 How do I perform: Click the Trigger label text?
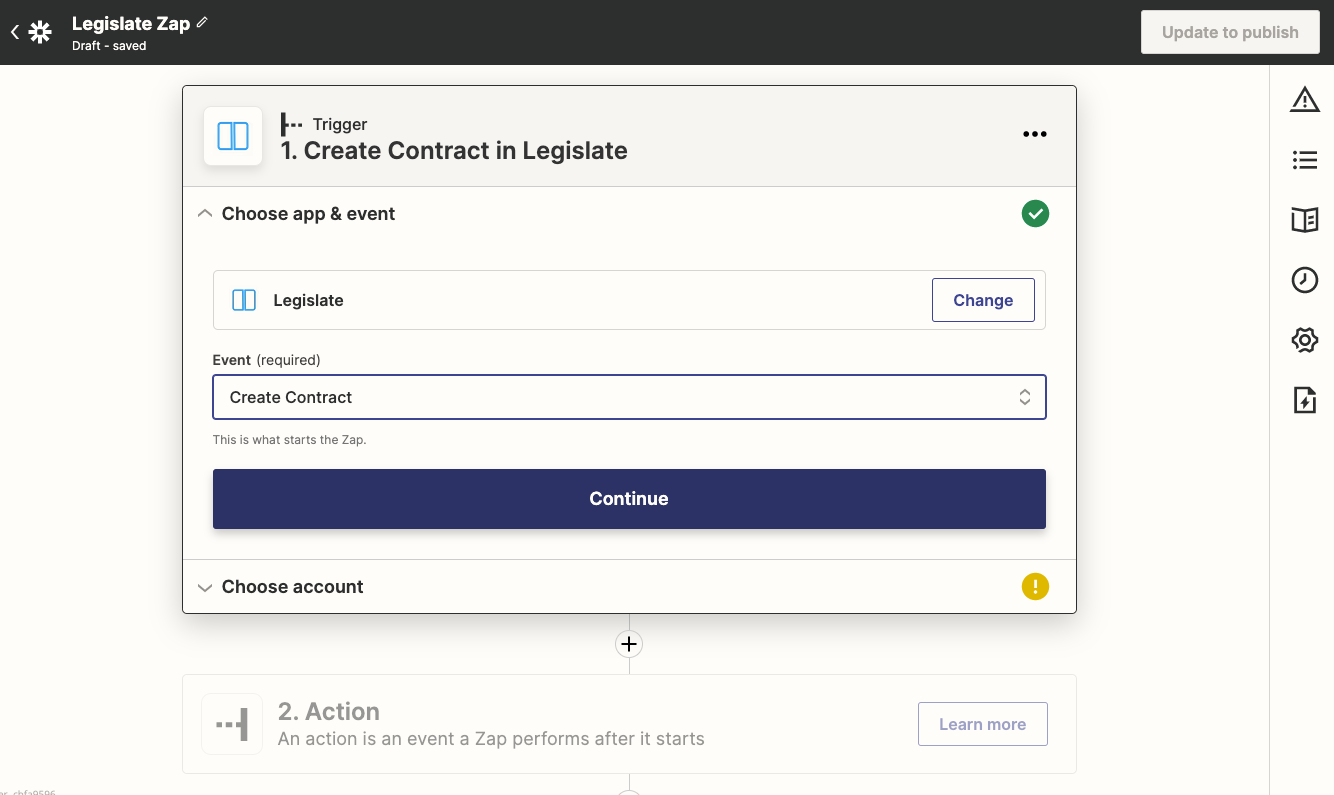pos(340,124)
